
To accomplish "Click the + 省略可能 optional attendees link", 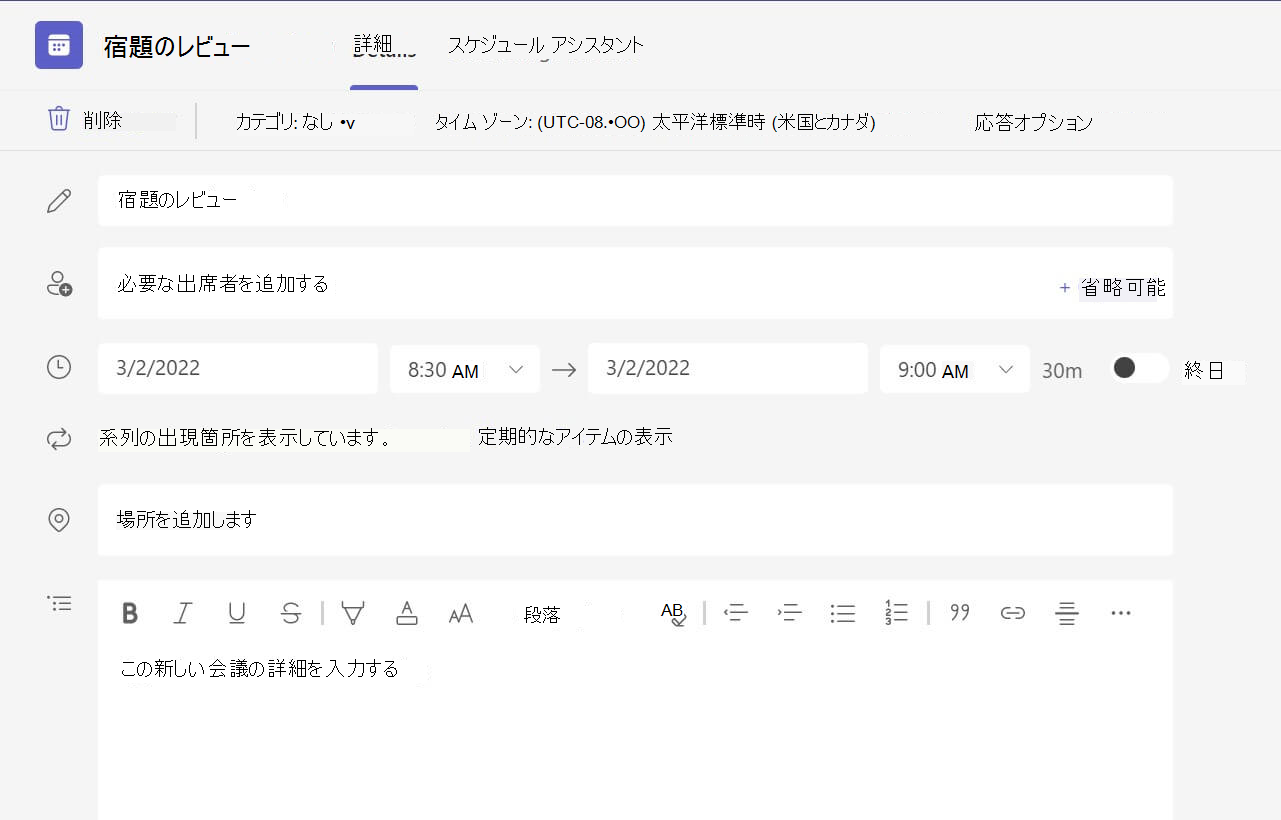I will point(1112,287).
